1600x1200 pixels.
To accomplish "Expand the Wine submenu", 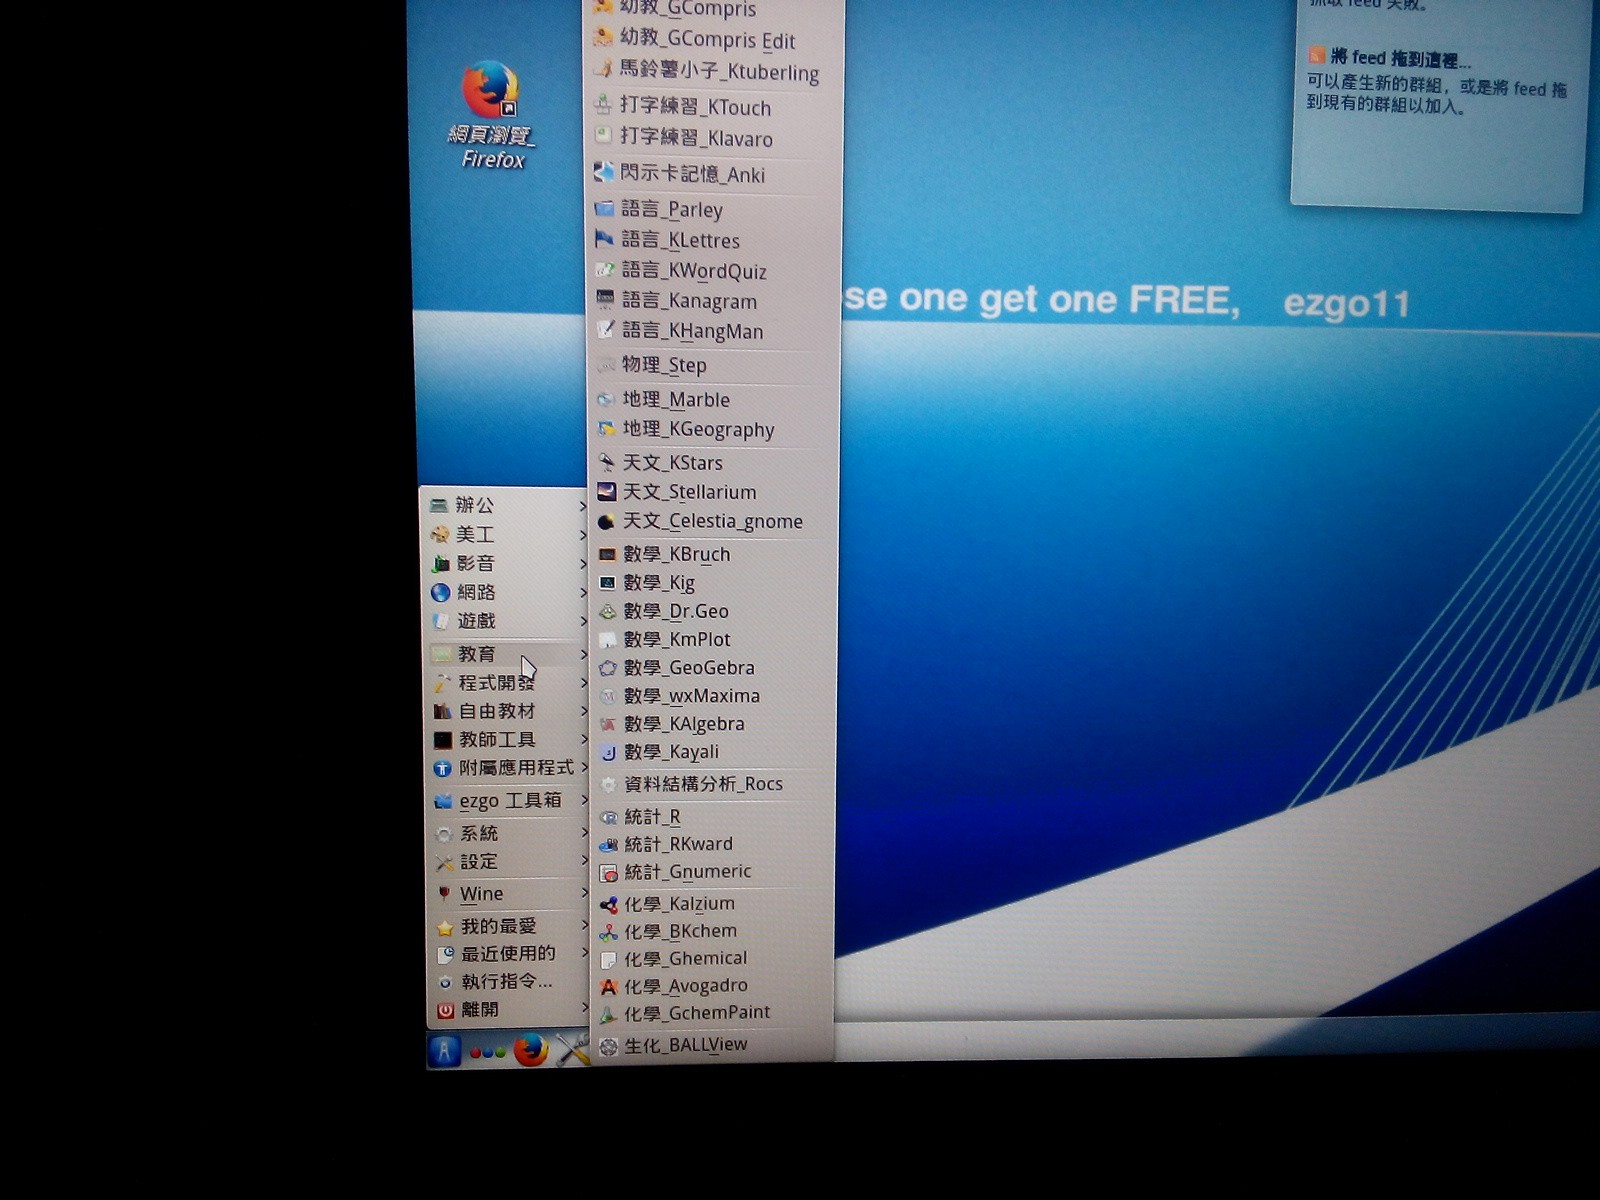I will tap(481, 894).
